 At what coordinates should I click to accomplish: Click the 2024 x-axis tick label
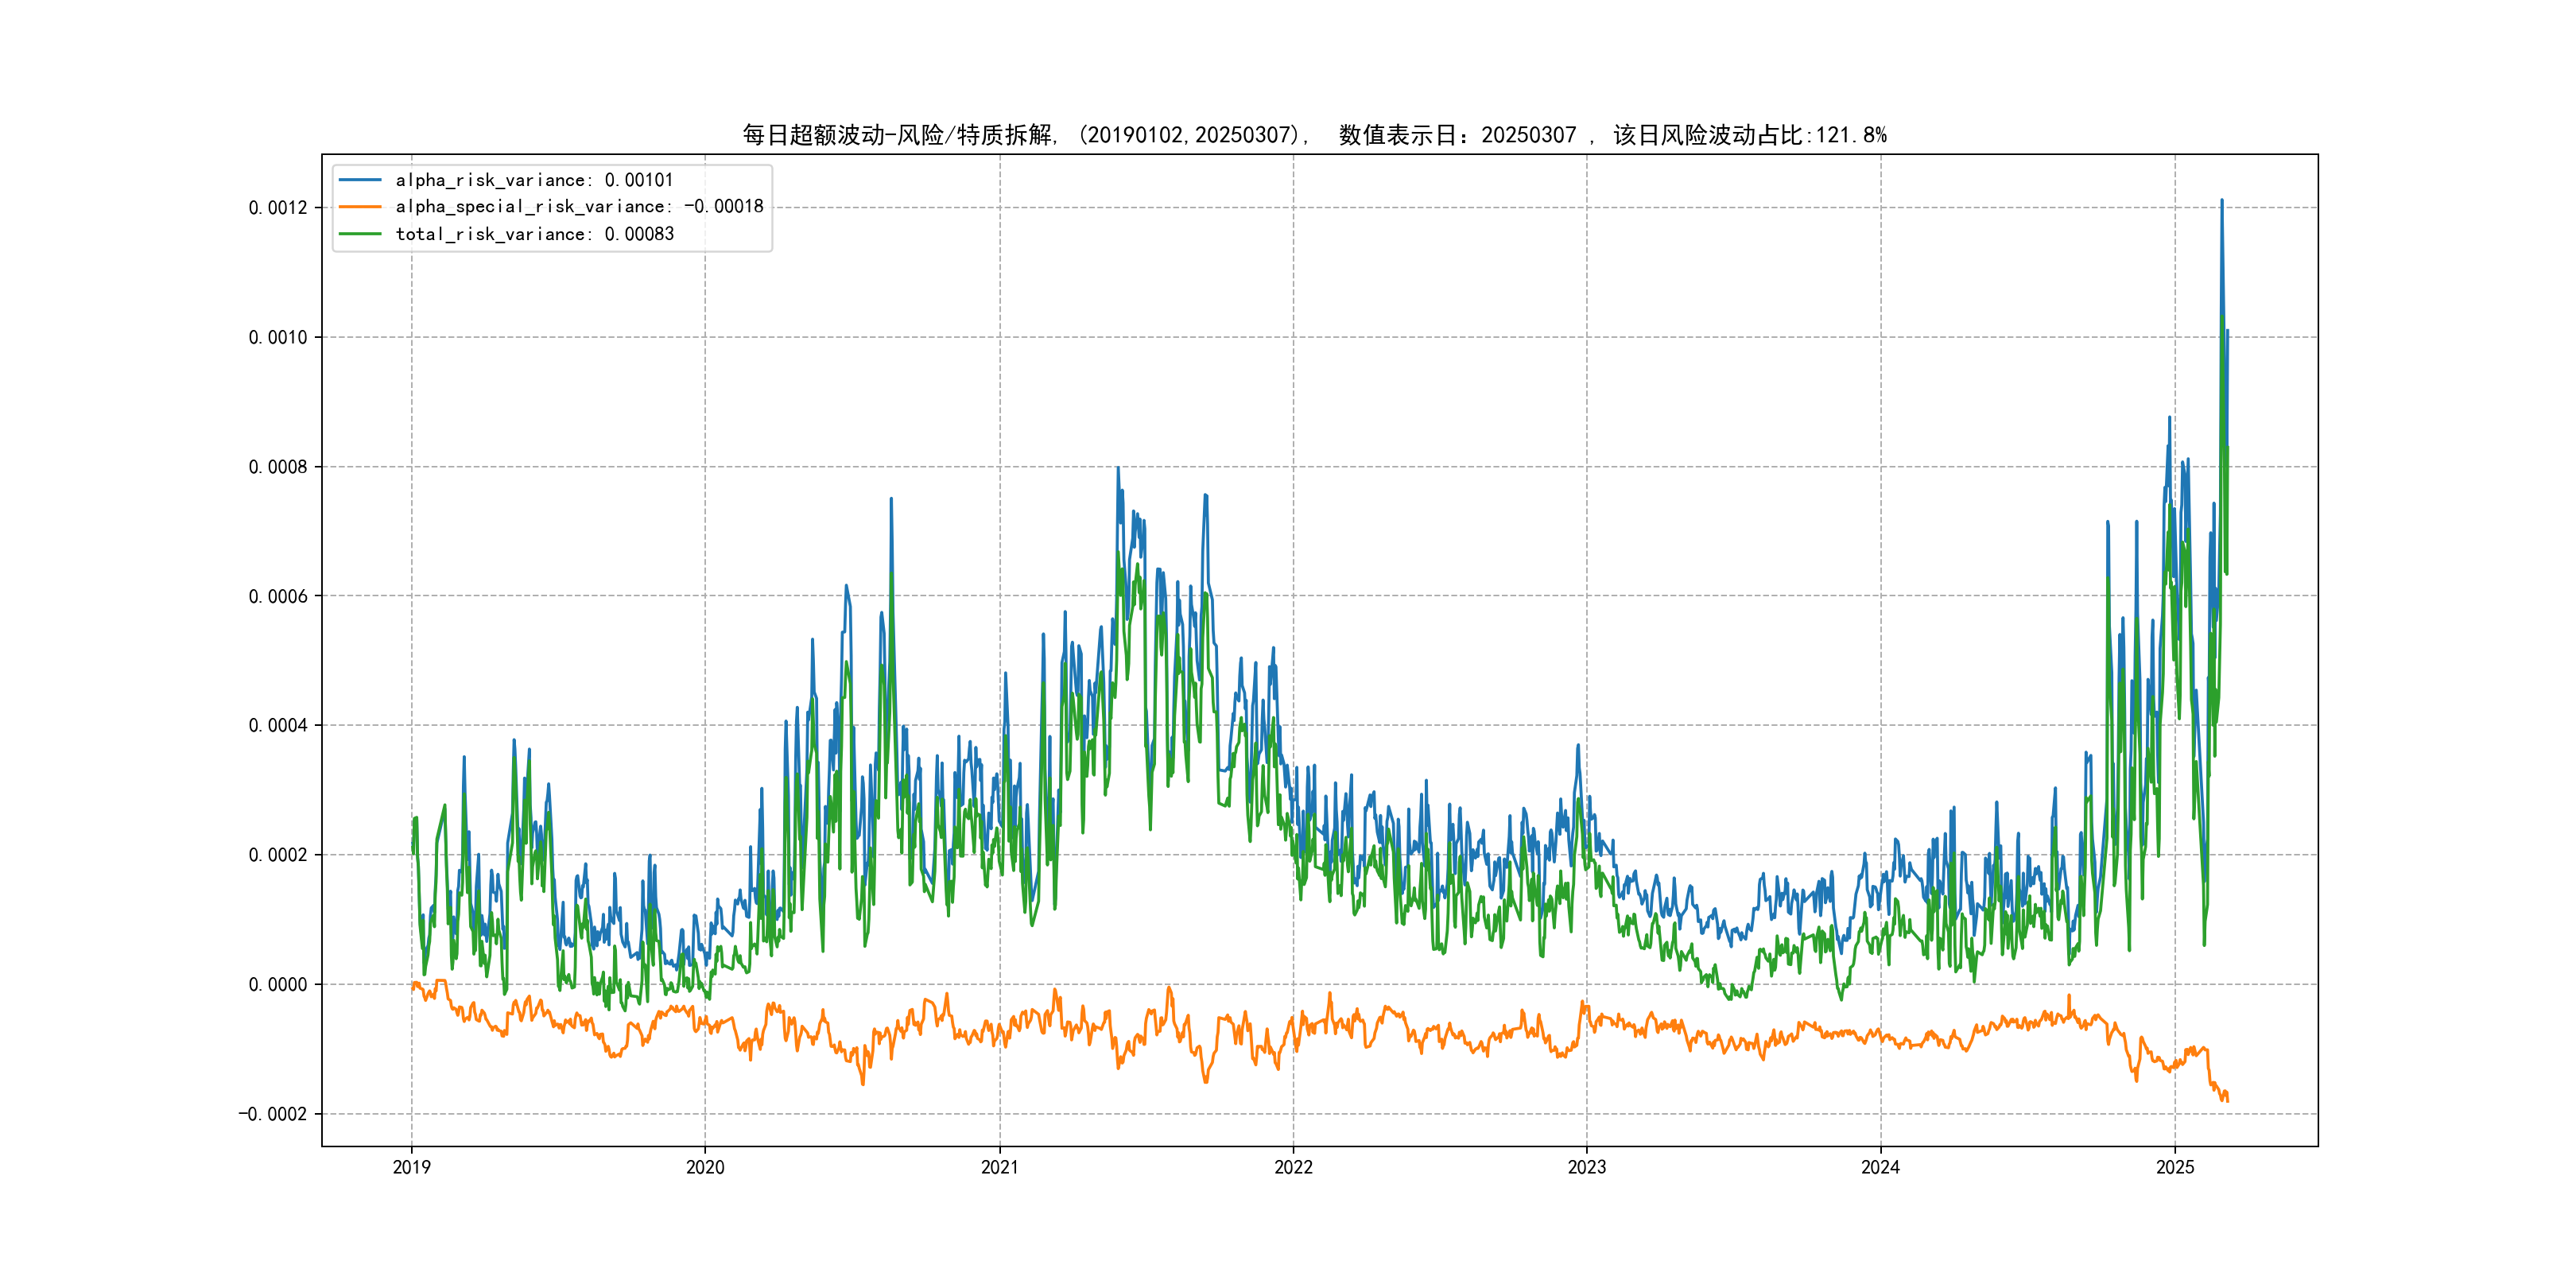click(x=1880, y=1167)
